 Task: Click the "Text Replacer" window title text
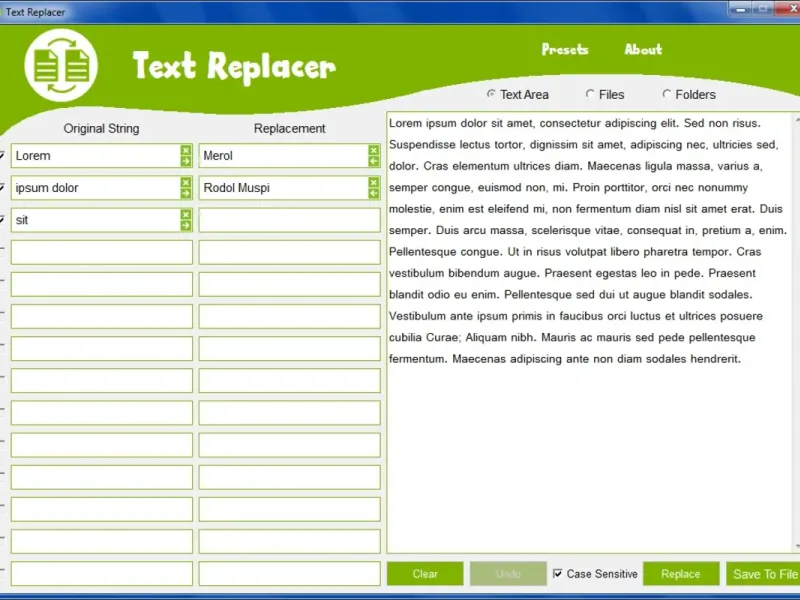(35, 12)
